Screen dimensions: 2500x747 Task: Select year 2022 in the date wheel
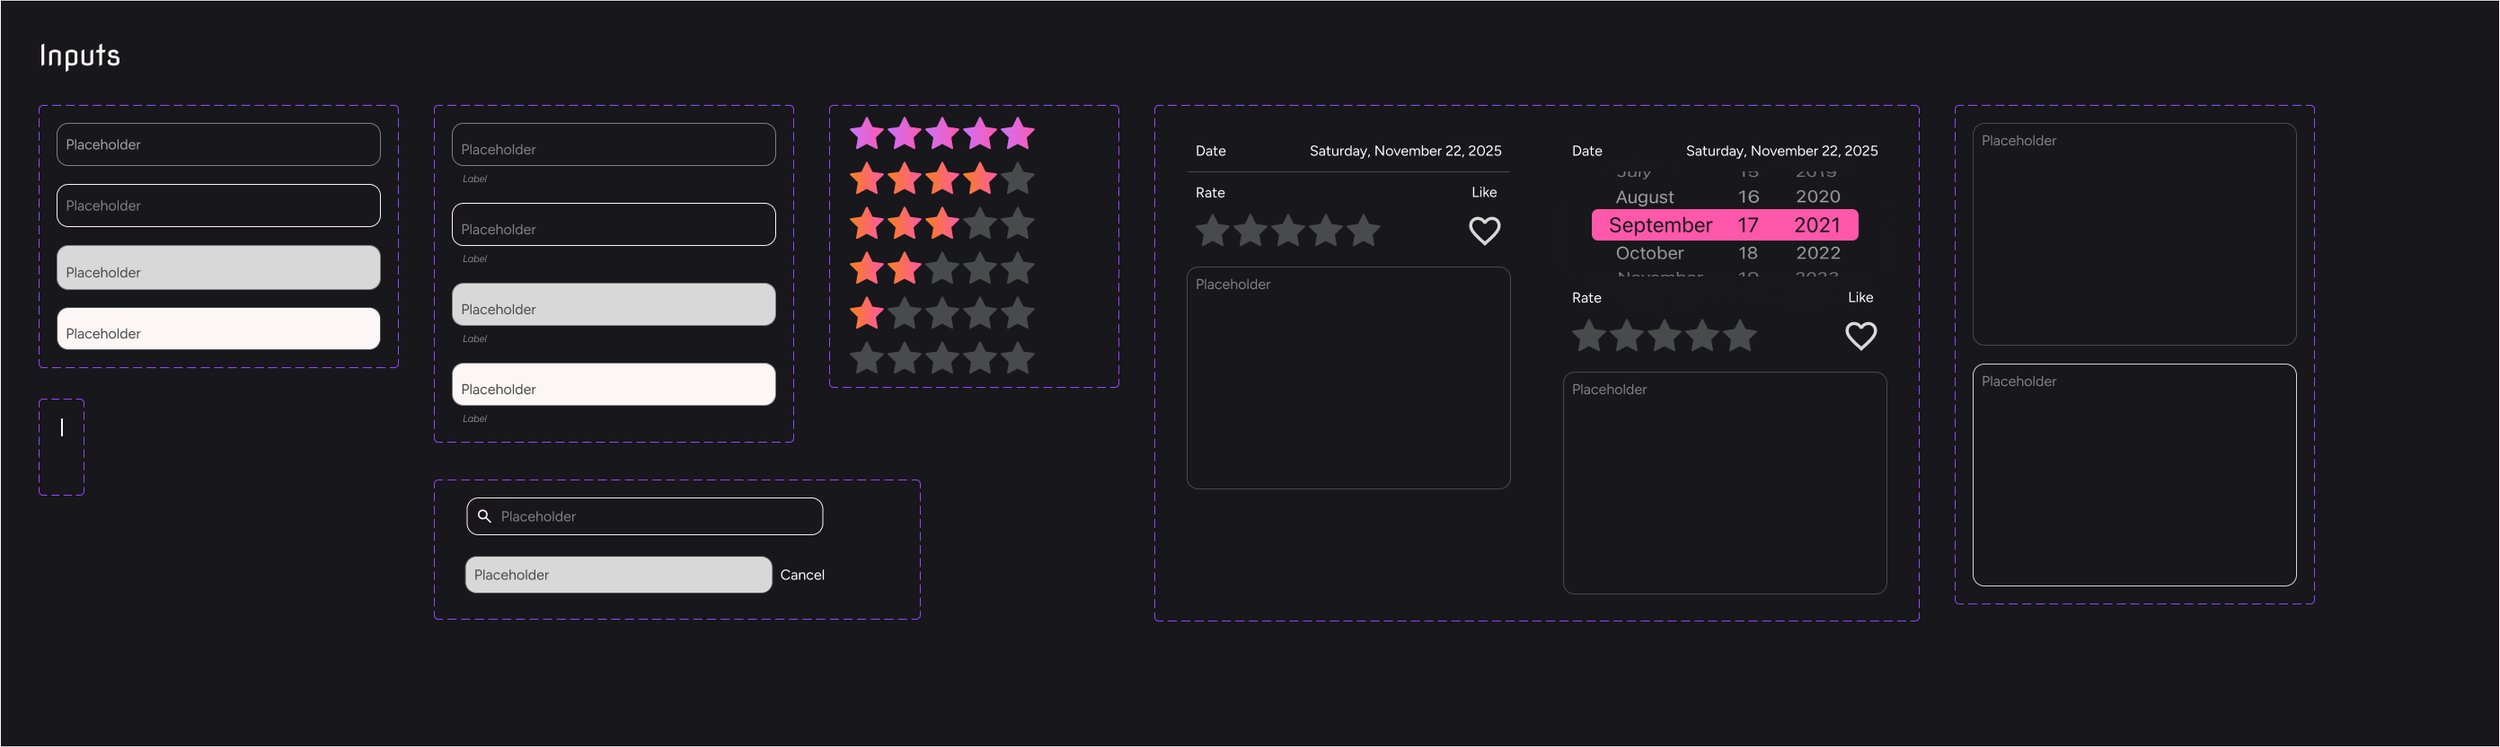[x=1818, y=253]
